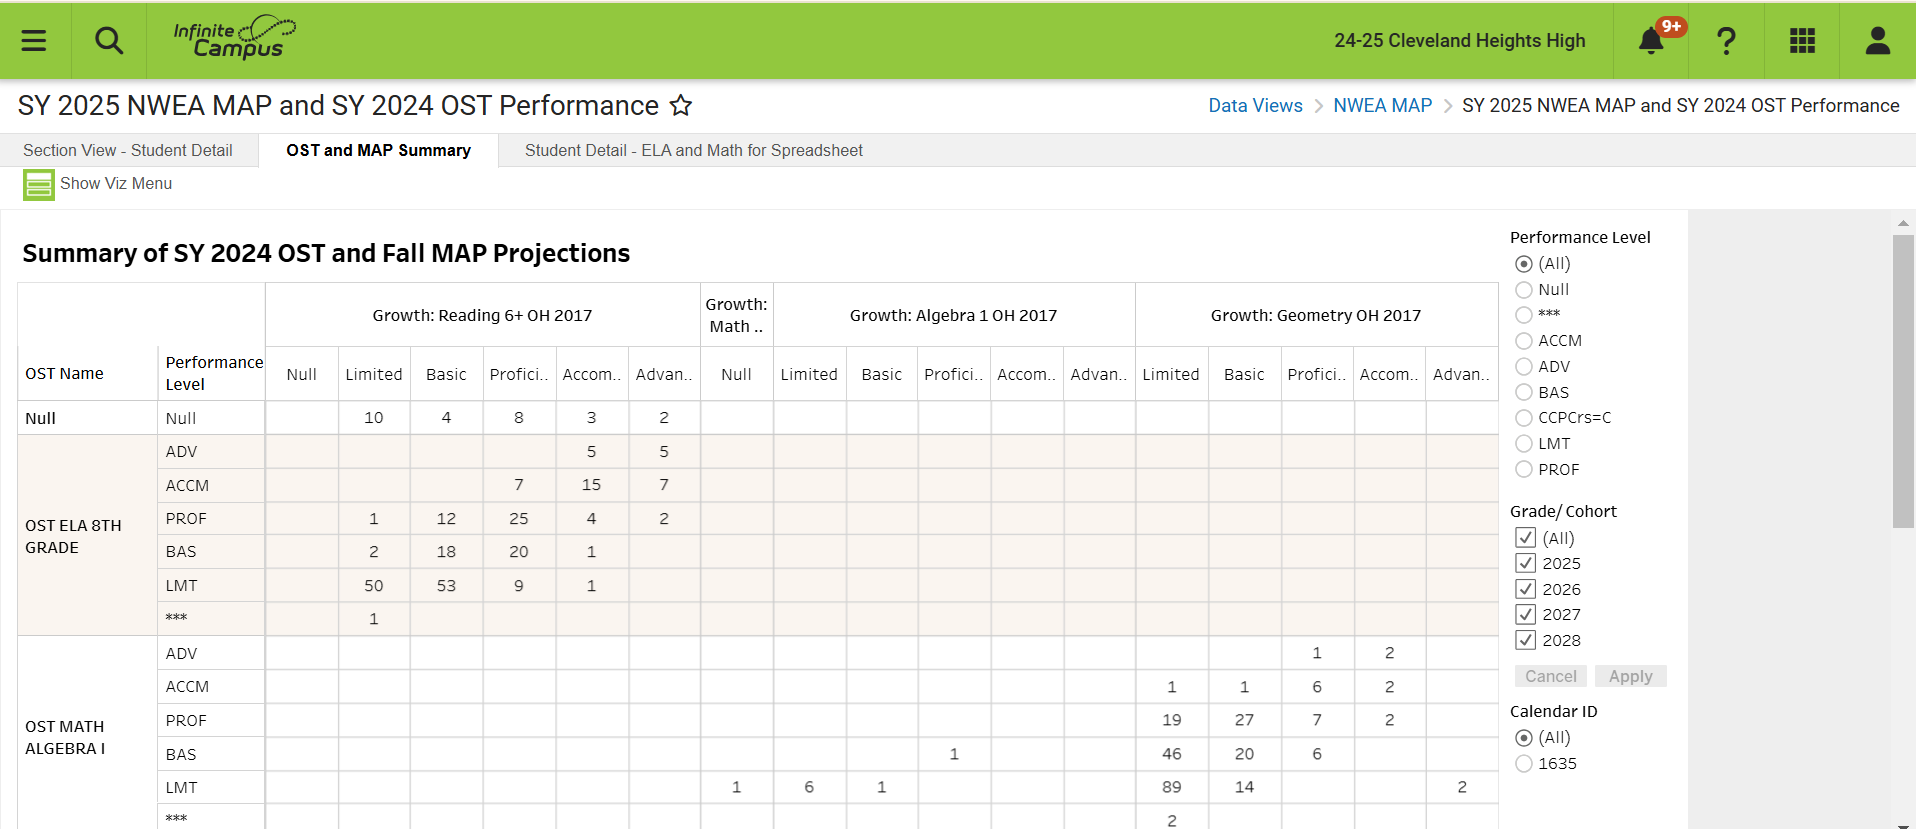
Task: Open the help question mark
Action: click(1726, 40)
